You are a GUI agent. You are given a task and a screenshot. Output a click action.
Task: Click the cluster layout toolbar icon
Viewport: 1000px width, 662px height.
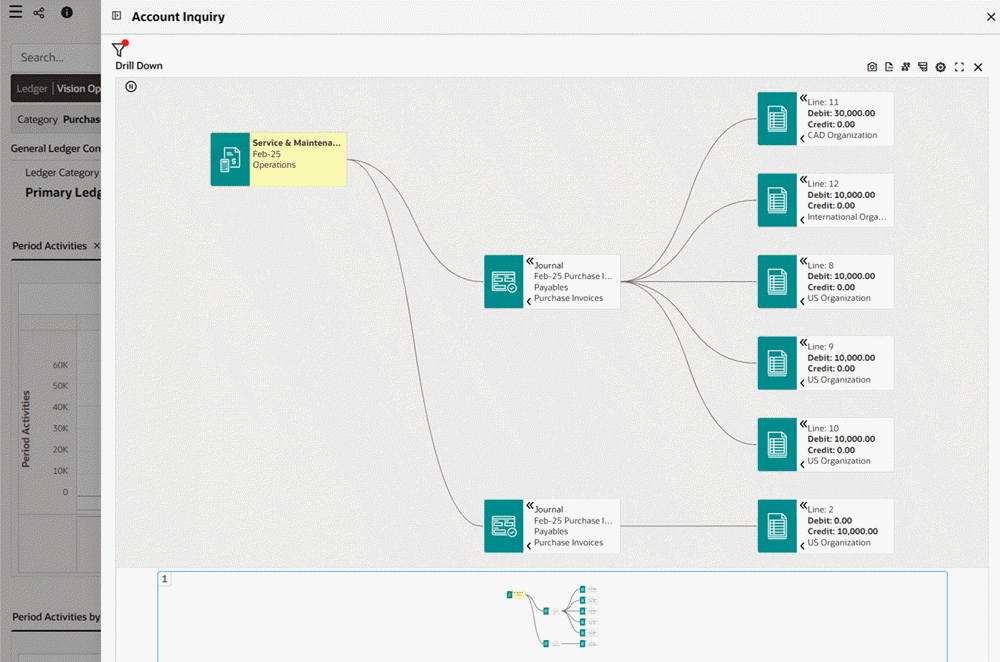[906, 67]
